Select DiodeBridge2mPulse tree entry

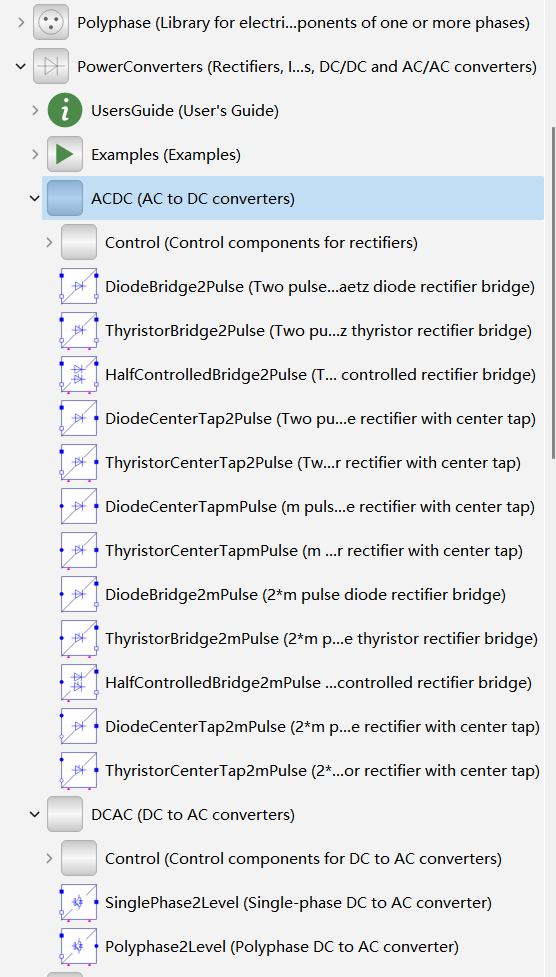[305, 594]
